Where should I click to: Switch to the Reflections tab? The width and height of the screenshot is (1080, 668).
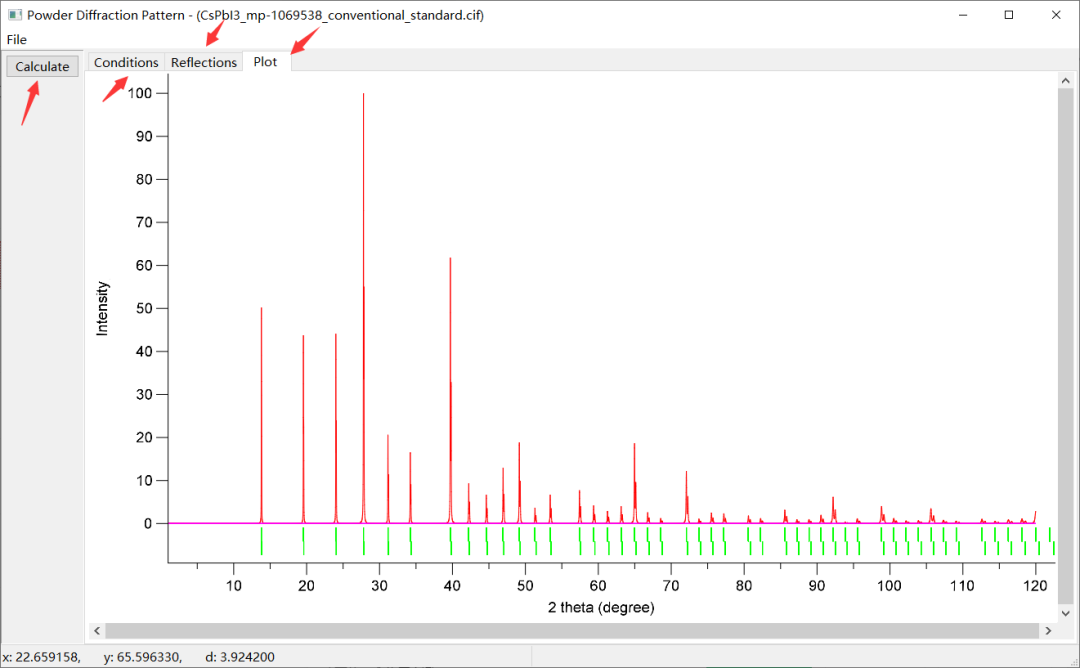(204, 62)
